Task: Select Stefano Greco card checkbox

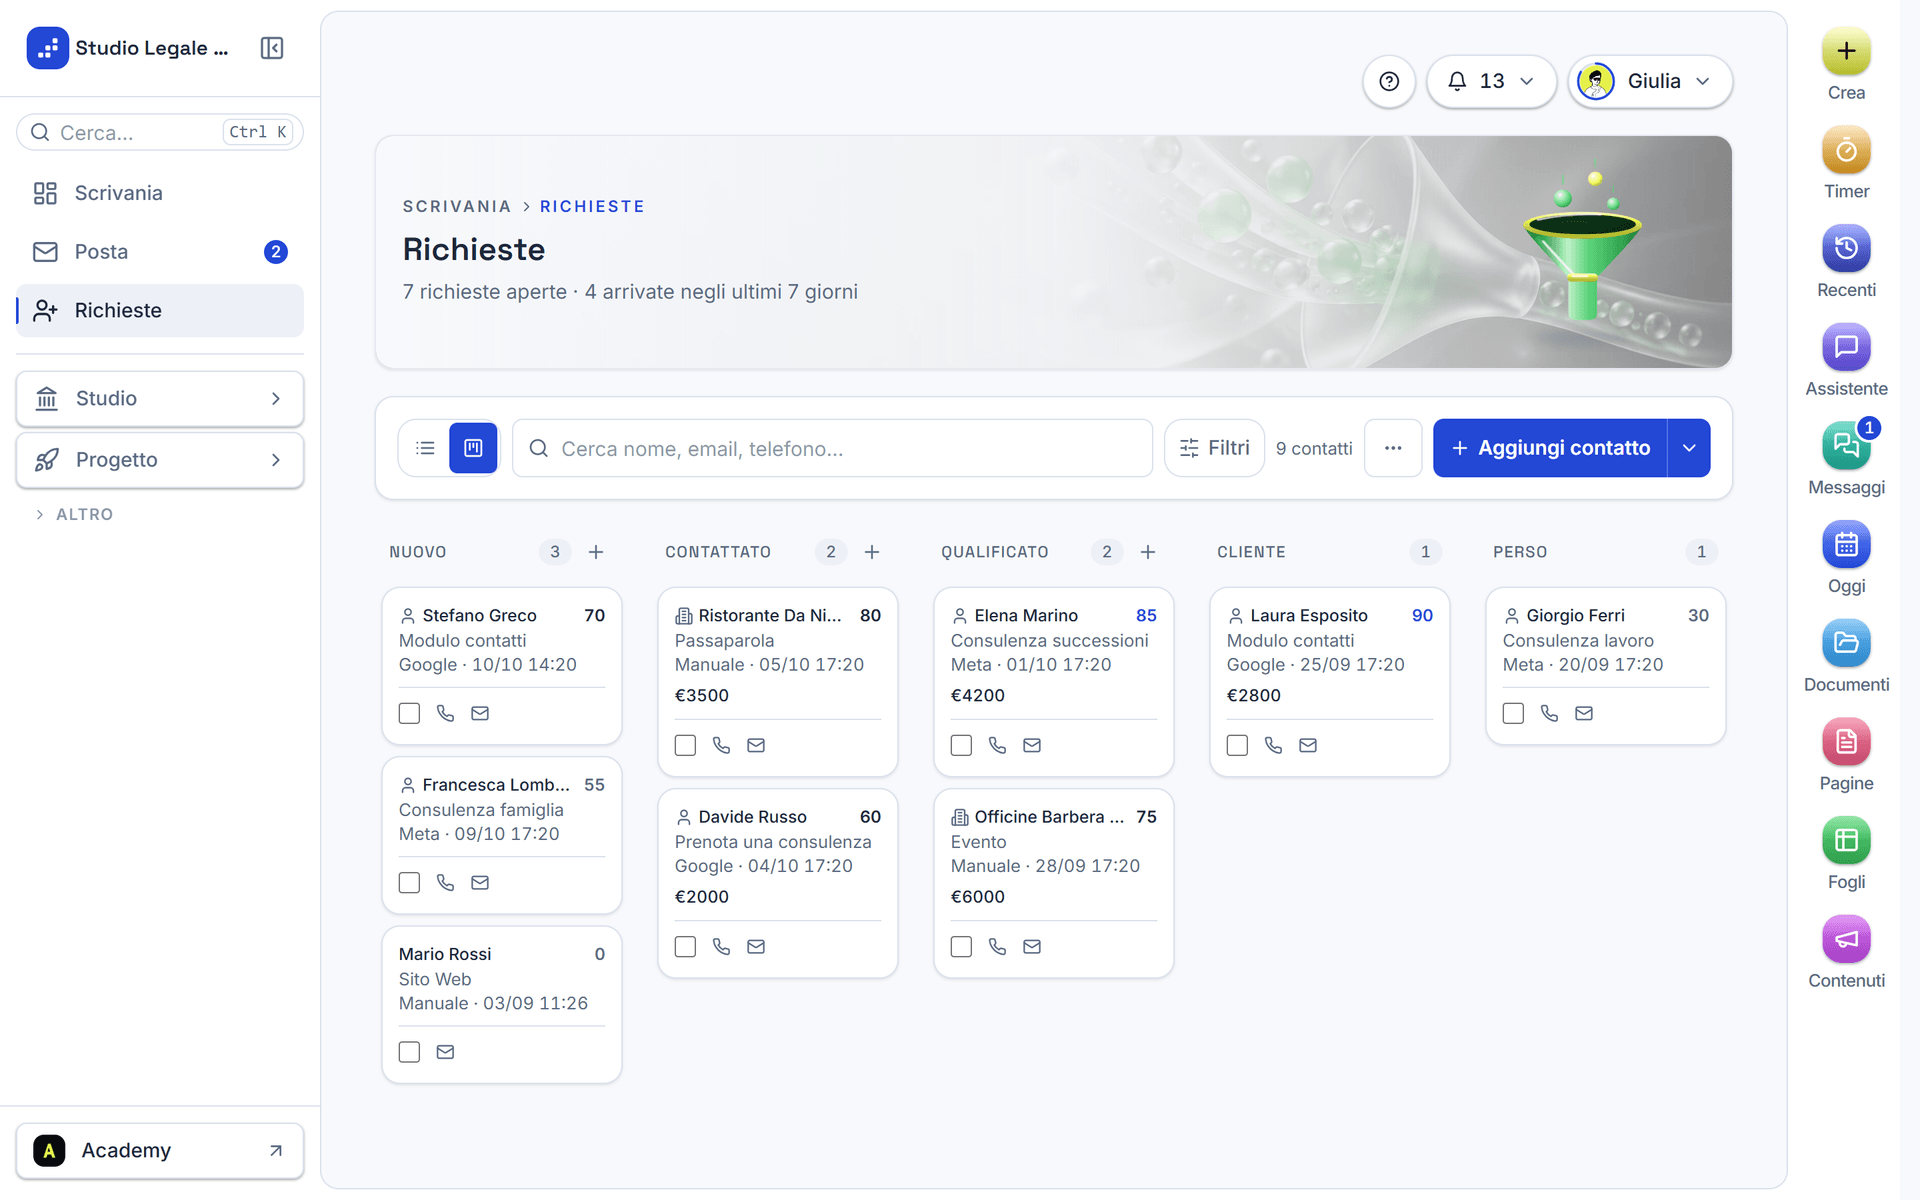Action: [409, 713]
